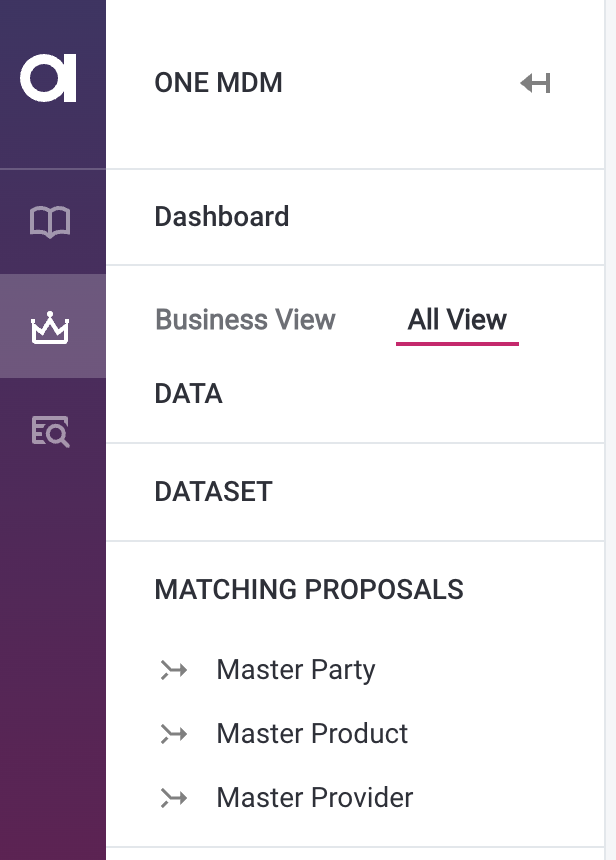Open the Dashboard page
616x860 pixels.
coord(221,217)
